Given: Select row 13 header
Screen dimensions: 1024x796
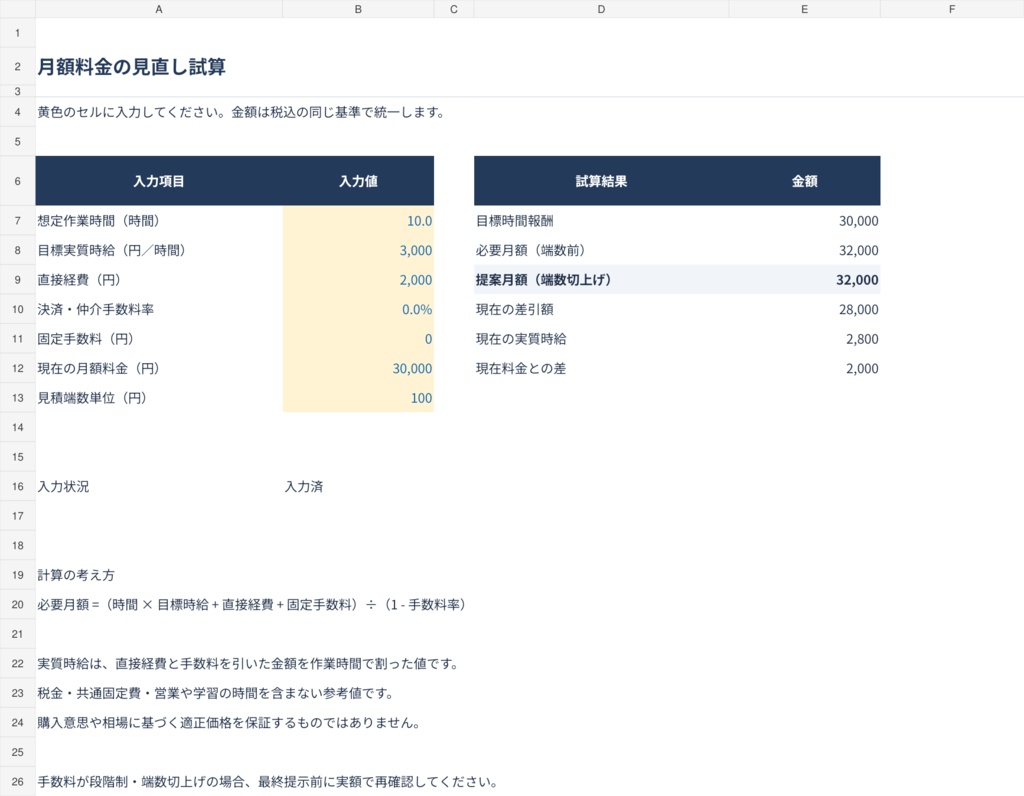Looking at the screenshot, I should coord(18,398).
